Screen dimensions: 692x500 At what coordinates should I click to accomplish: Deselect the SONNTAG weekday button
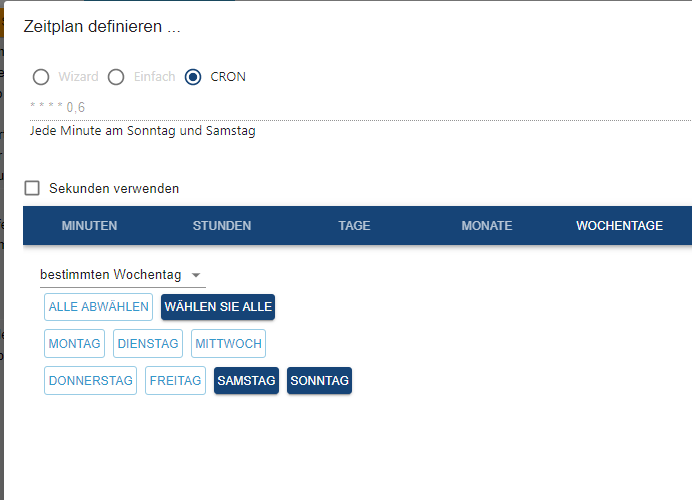tap(319, 381)
